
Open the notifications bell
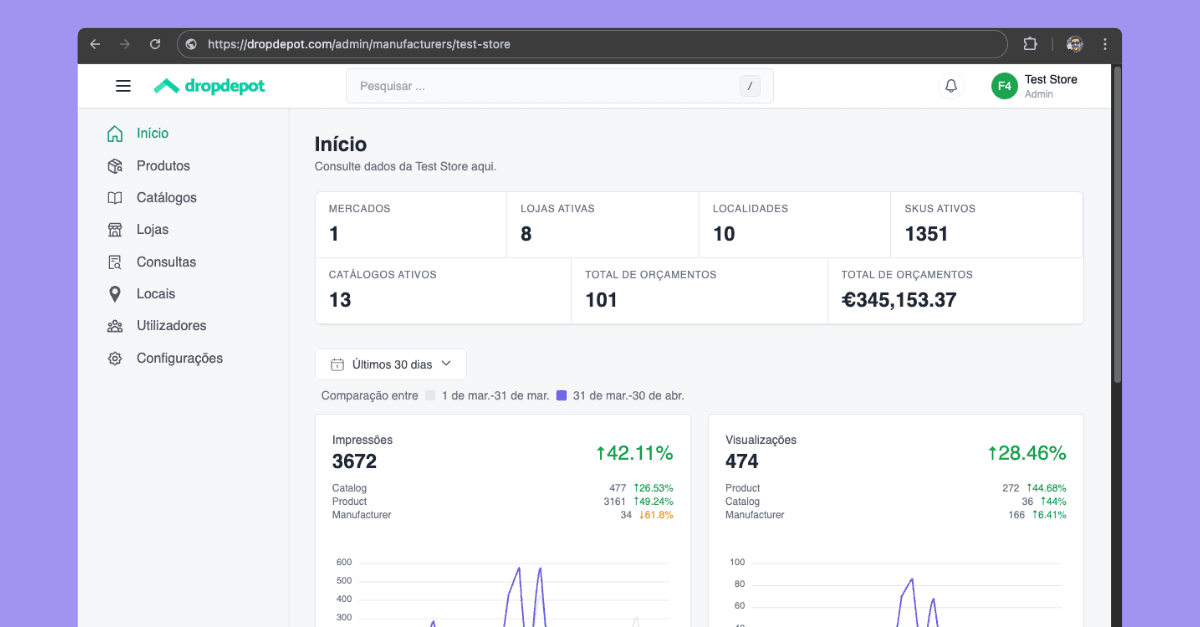(950, 86)
